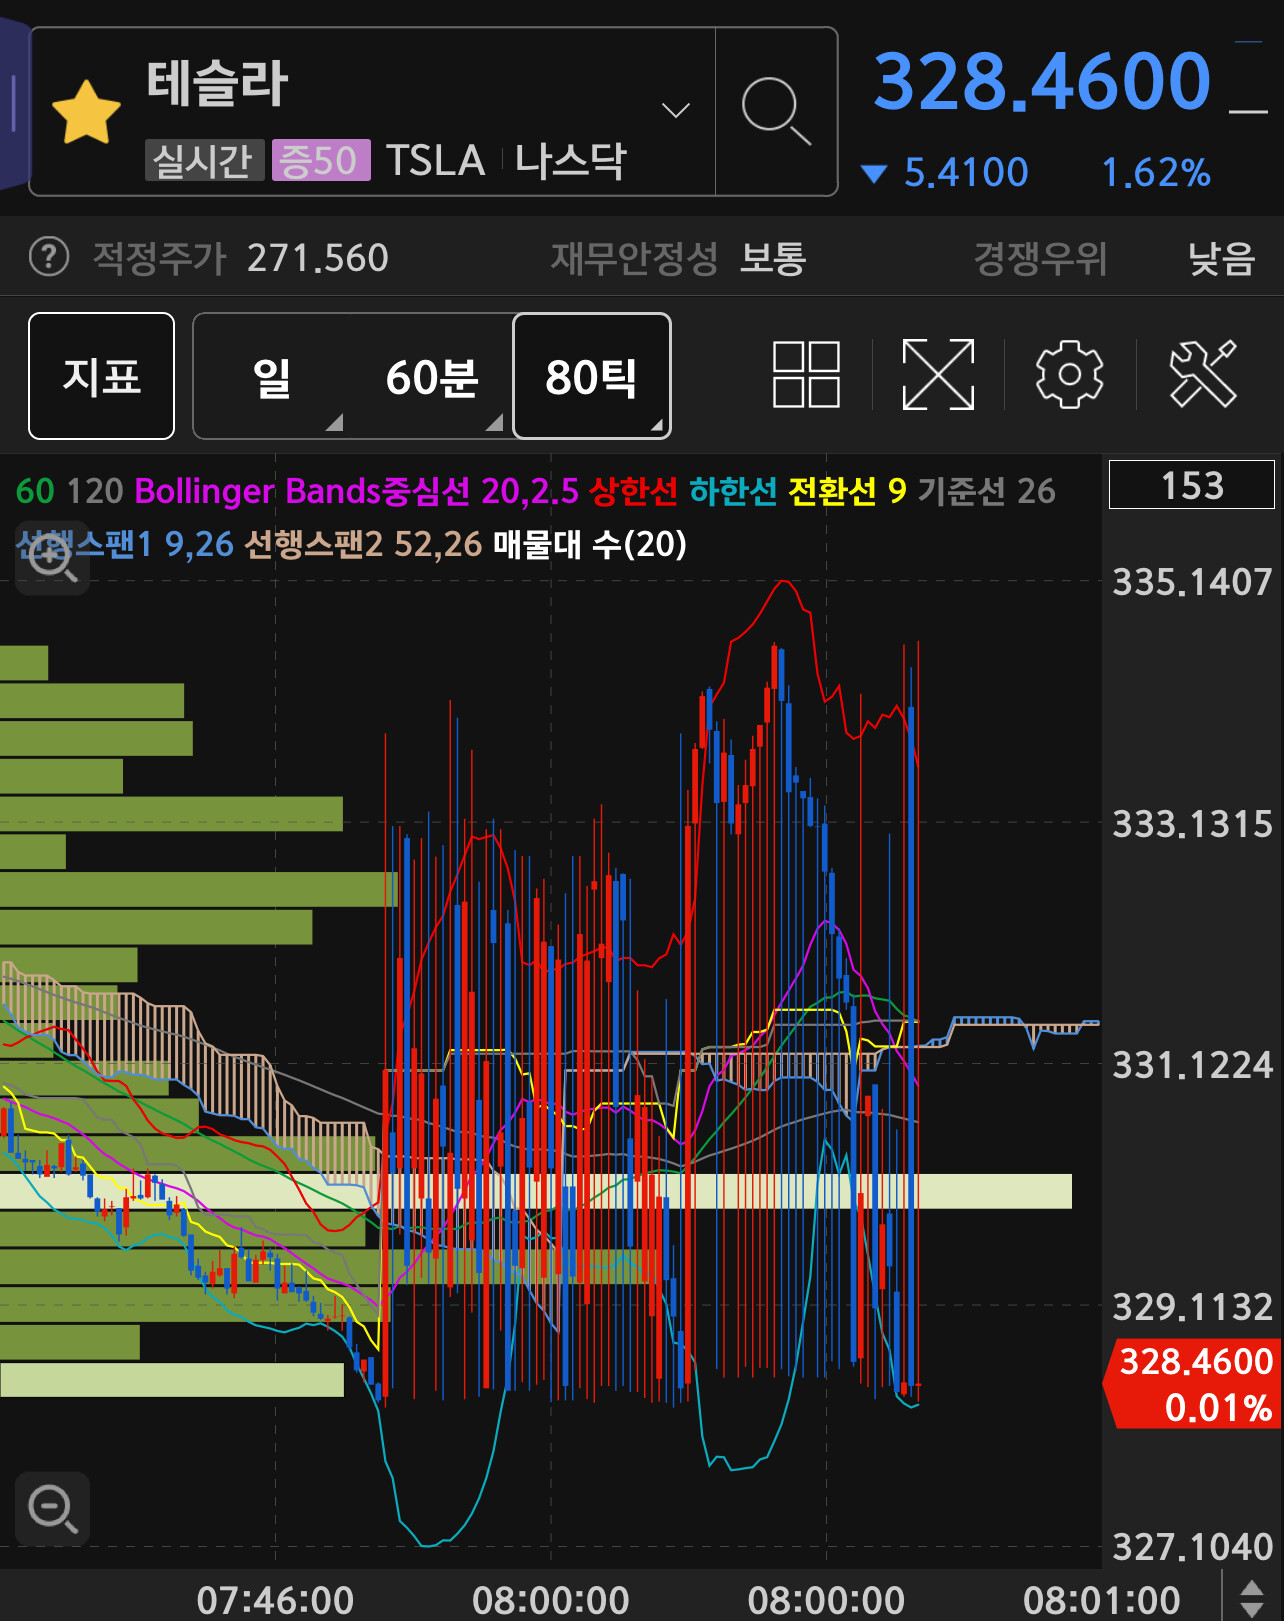Click the 07:46:00 time axis label
Viewport: 1284px width, 1621px height.
click(275, 1600)
